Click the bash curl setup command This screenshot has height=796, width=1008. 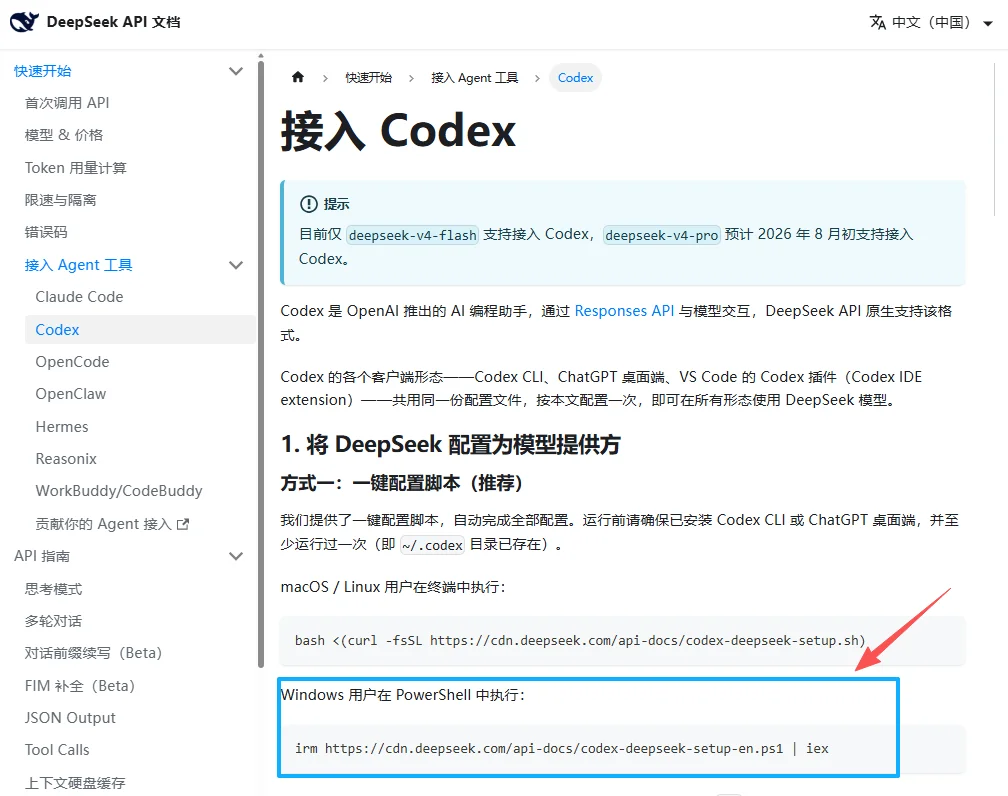pos(580,640)
